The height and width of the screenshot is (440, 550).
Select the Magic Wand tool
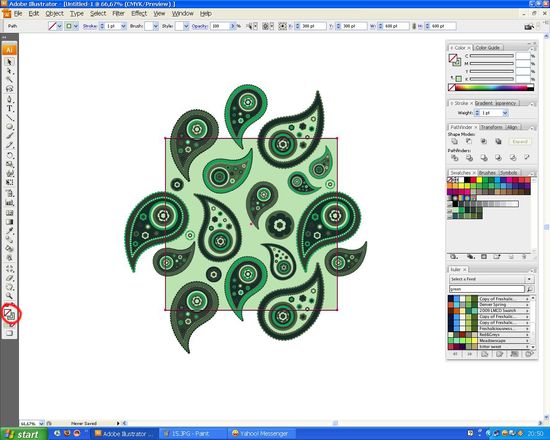click(x=9, y=80)
